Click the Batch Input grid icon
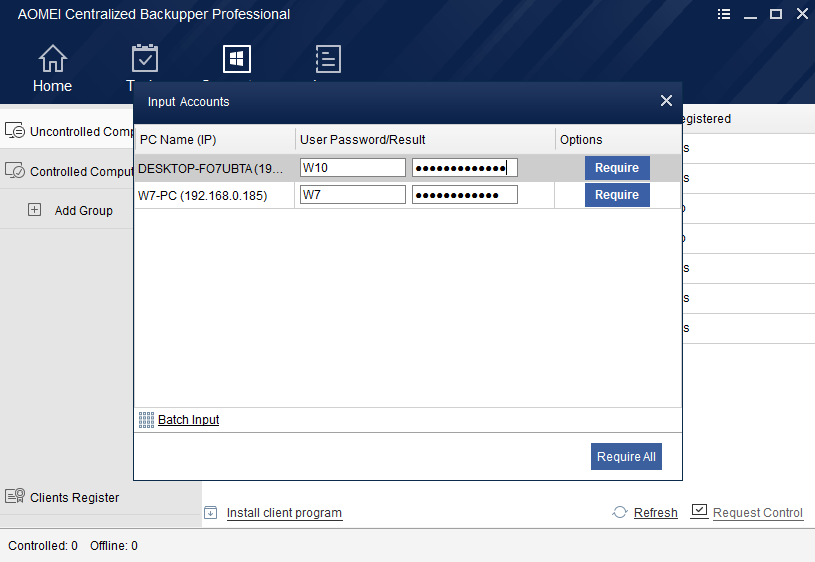The image size is (815, 562). [146, 420]
